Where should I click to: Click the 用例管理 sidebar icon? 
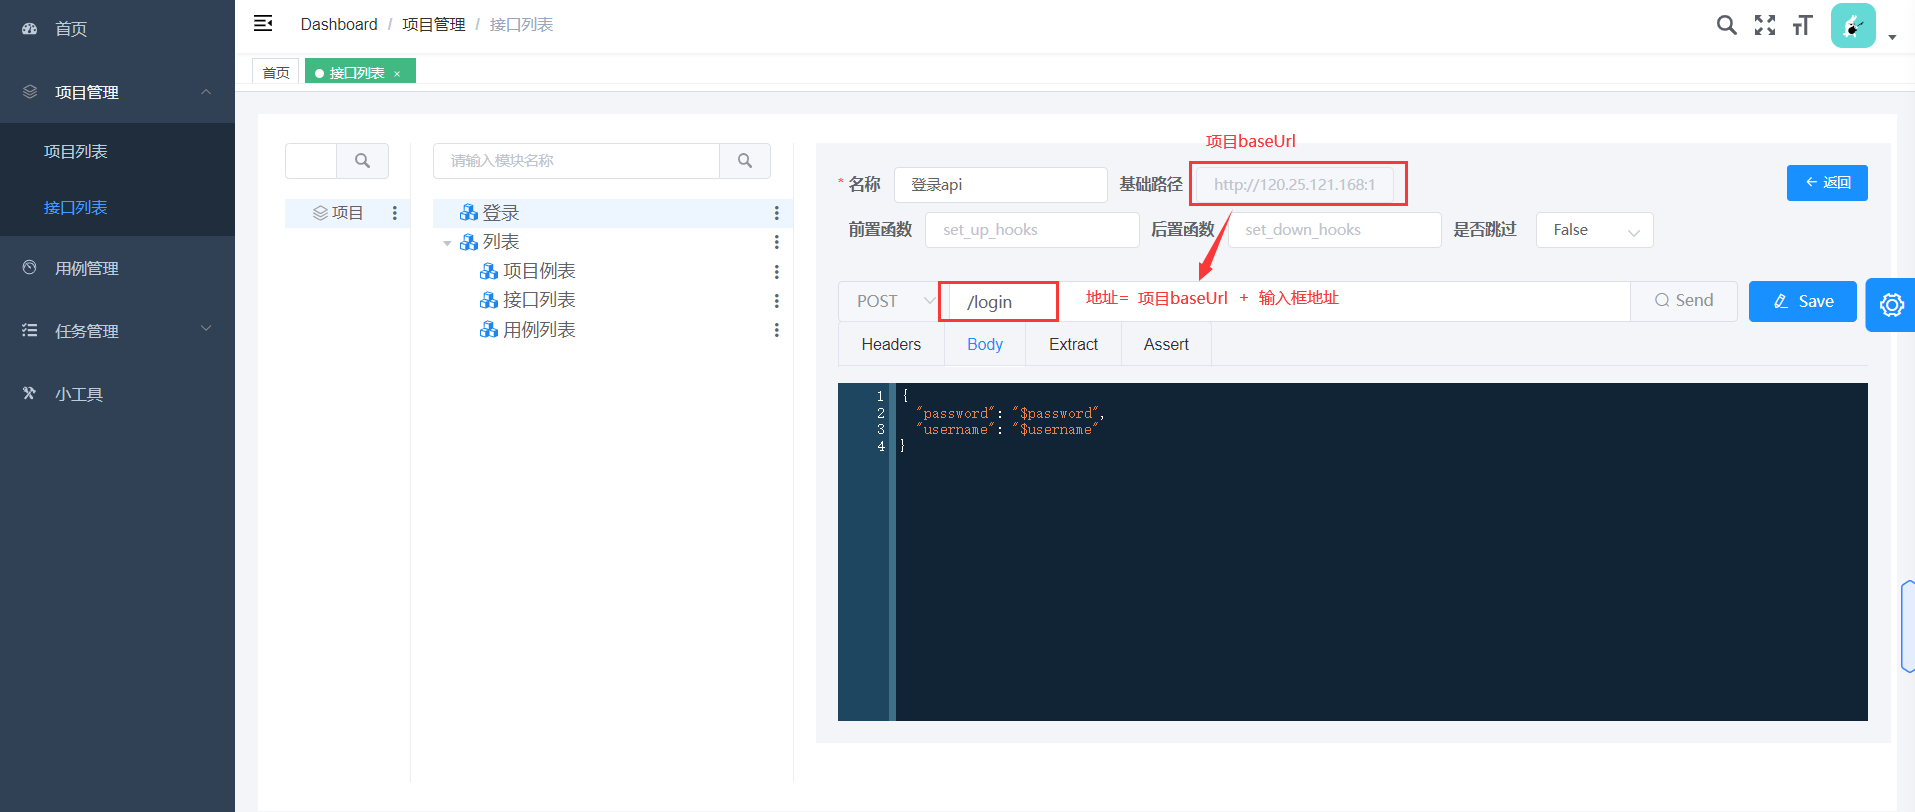pos(30,268)
